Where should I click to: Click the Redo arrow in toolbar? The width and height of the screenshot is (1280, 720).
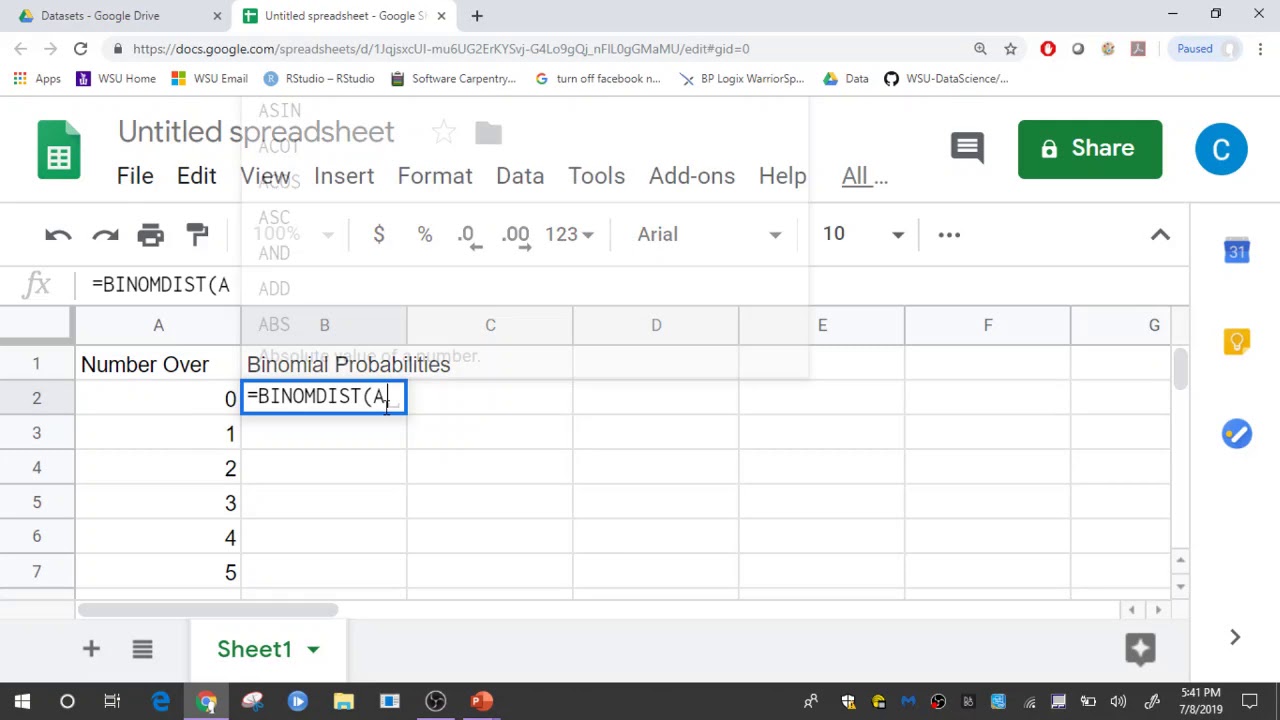[x=105, y=234]
